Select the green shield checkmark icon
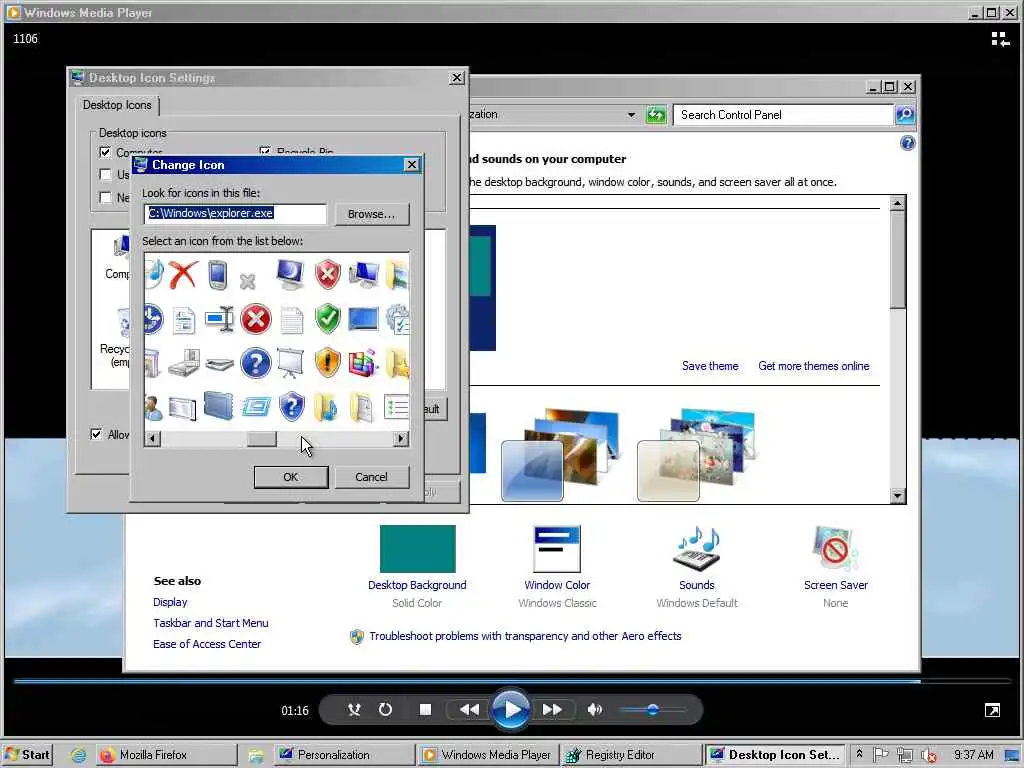Screen dimensions: 1024x768 (327, 319)
